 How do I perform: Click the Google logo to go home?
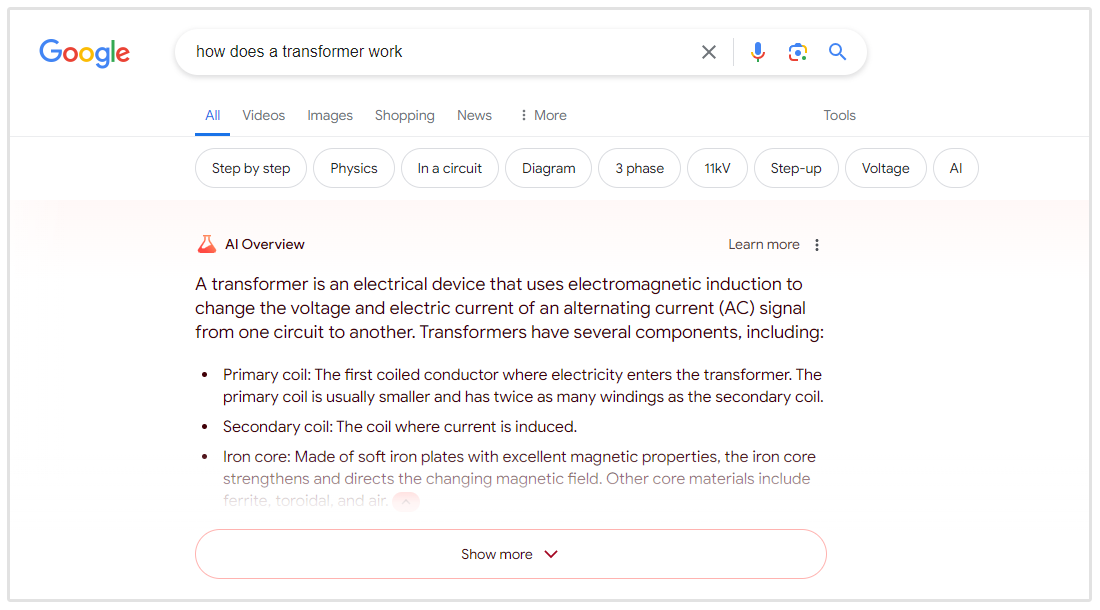coord(84,53)
